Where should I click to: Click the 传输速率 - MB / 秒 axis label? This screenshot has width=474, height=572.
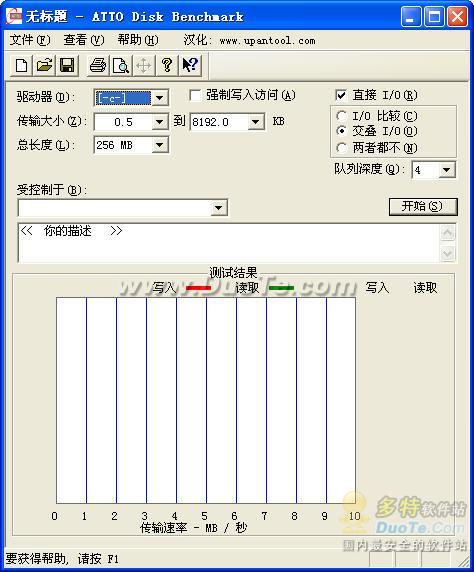193,527
